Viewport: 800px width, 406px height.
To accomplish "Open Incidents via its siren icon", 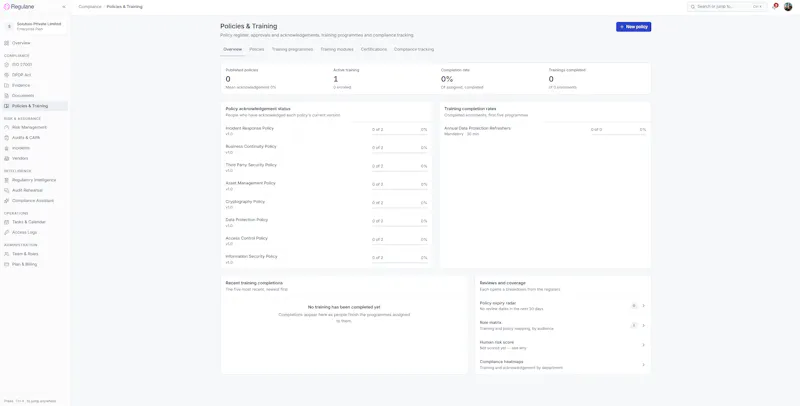I will click(x=7, y=148).
